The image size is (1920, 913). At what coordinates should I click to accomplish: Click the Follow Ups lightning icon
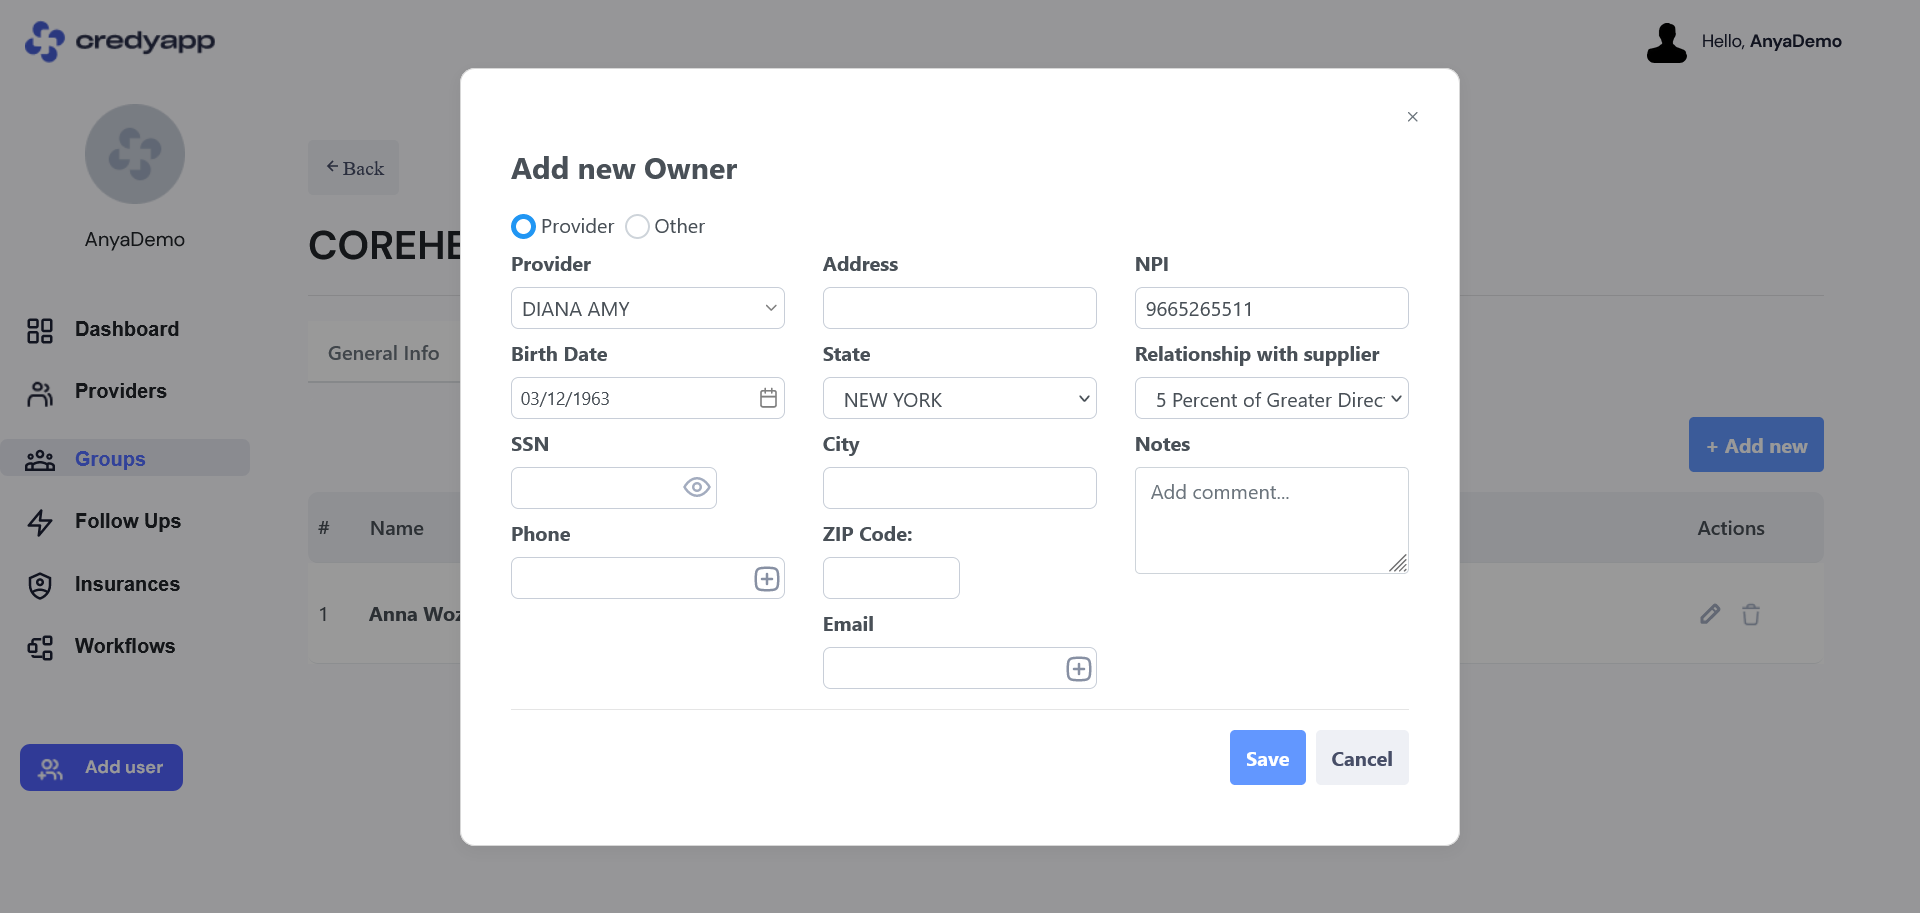[x=40, y=522]
